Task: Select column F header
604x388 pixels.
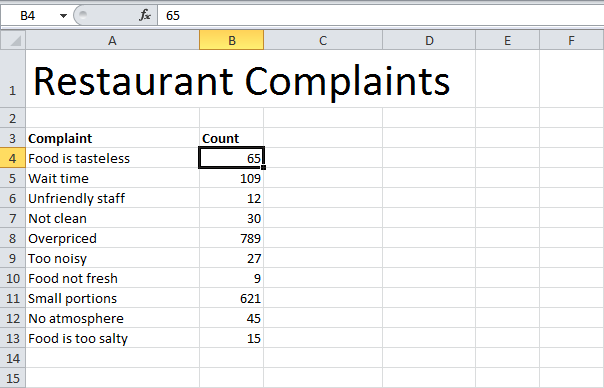Action: (x=571, y=40)
